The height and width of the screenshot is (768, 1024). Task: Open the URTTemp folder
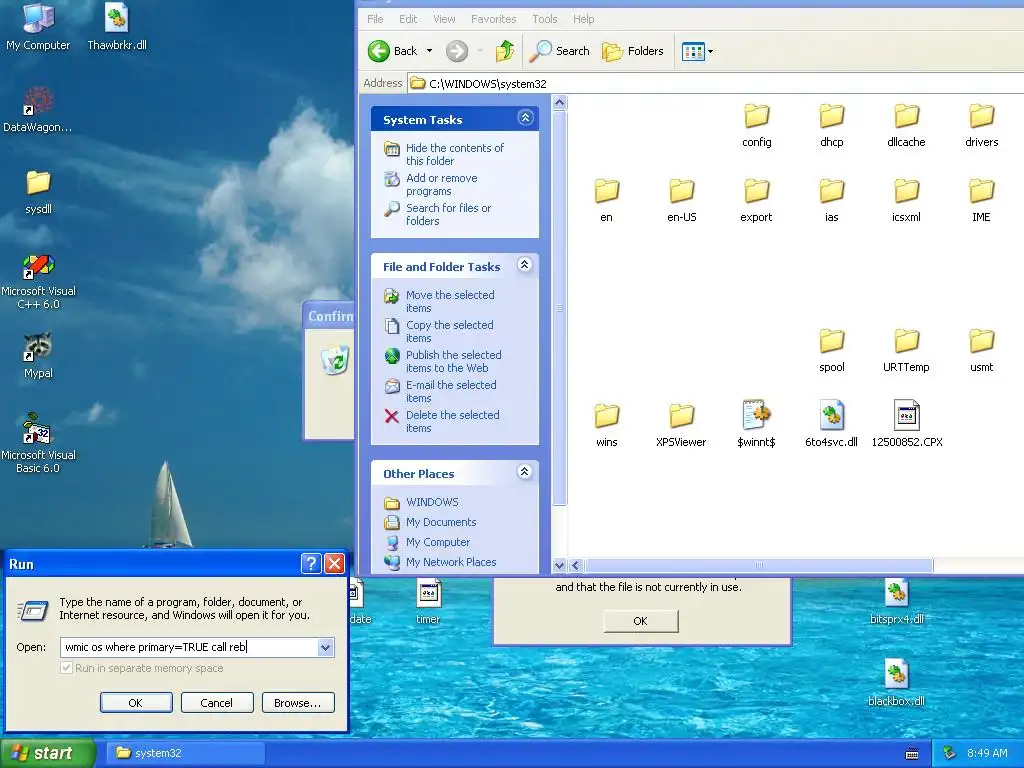click(x=906, y=351)
